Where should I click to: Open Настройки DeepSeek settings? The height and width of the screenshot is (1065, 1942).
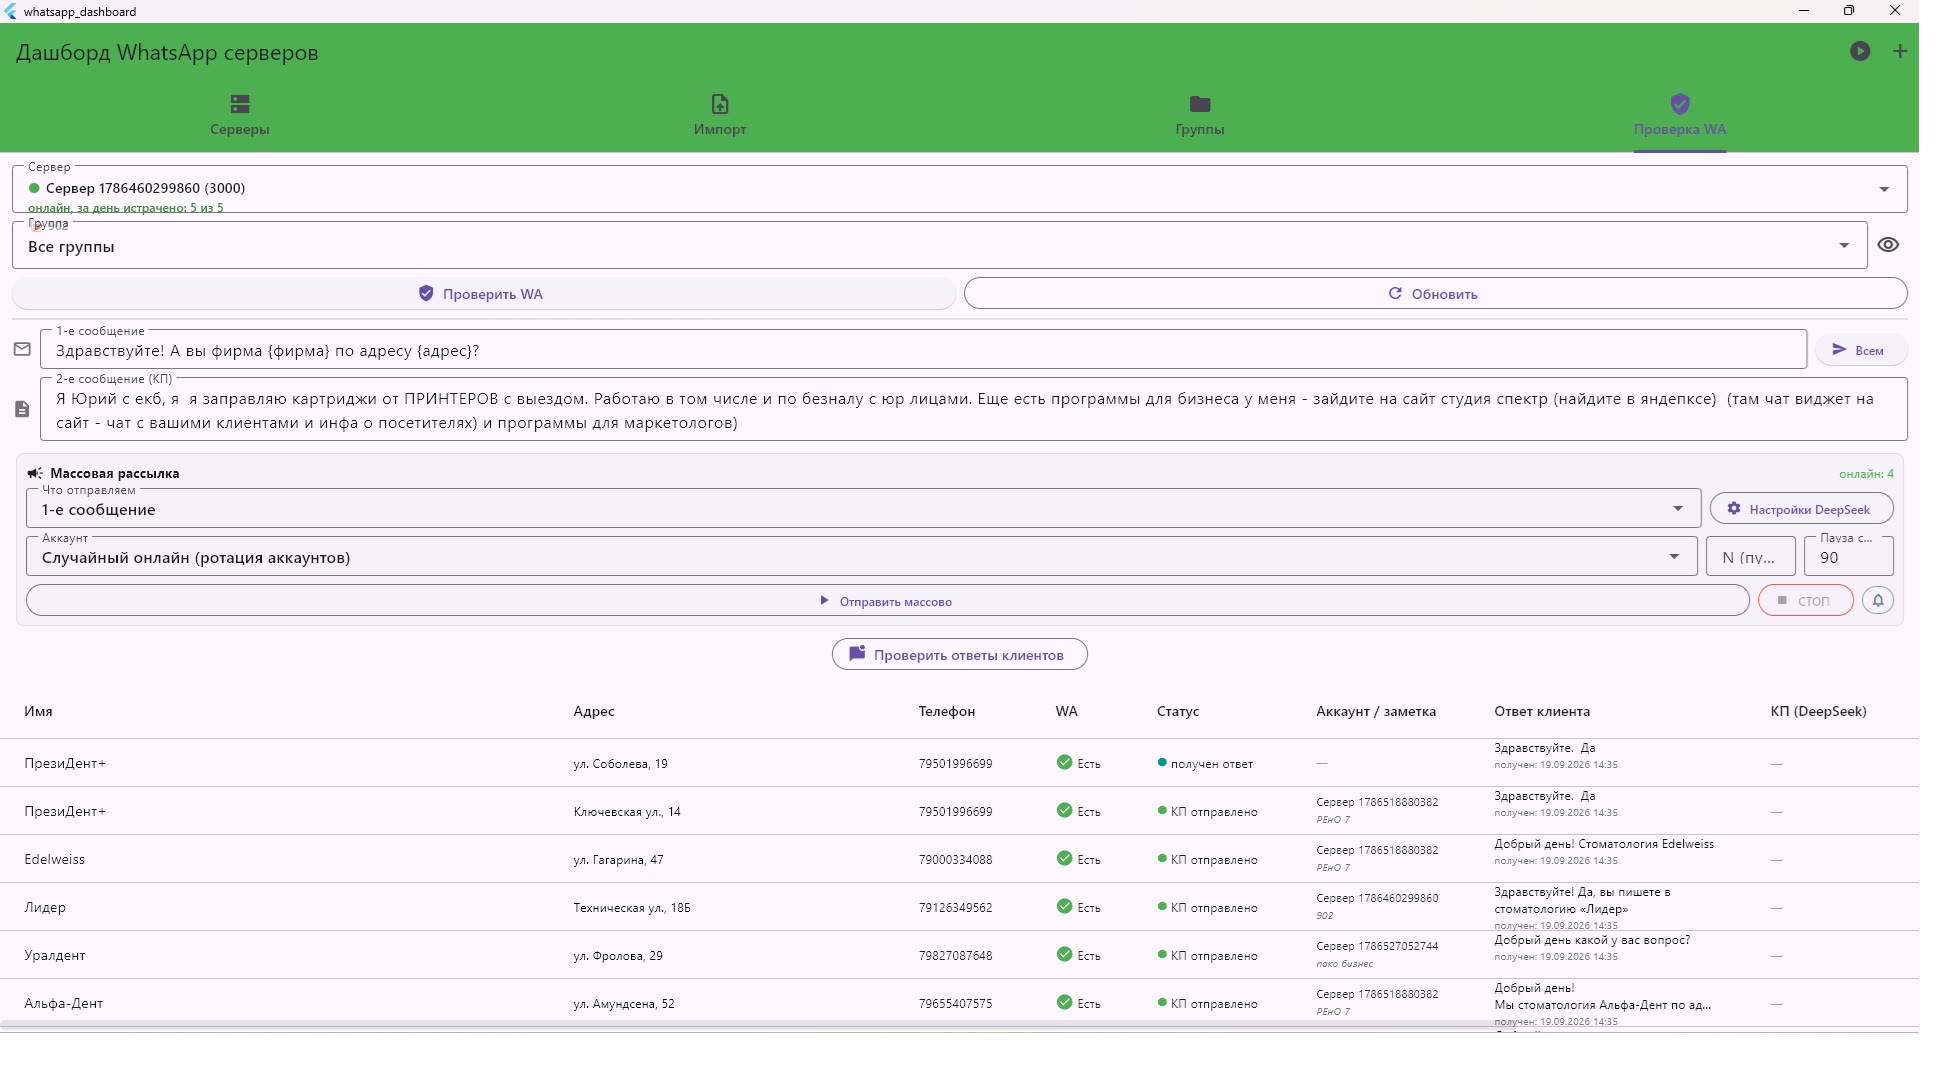(1801, 509)
